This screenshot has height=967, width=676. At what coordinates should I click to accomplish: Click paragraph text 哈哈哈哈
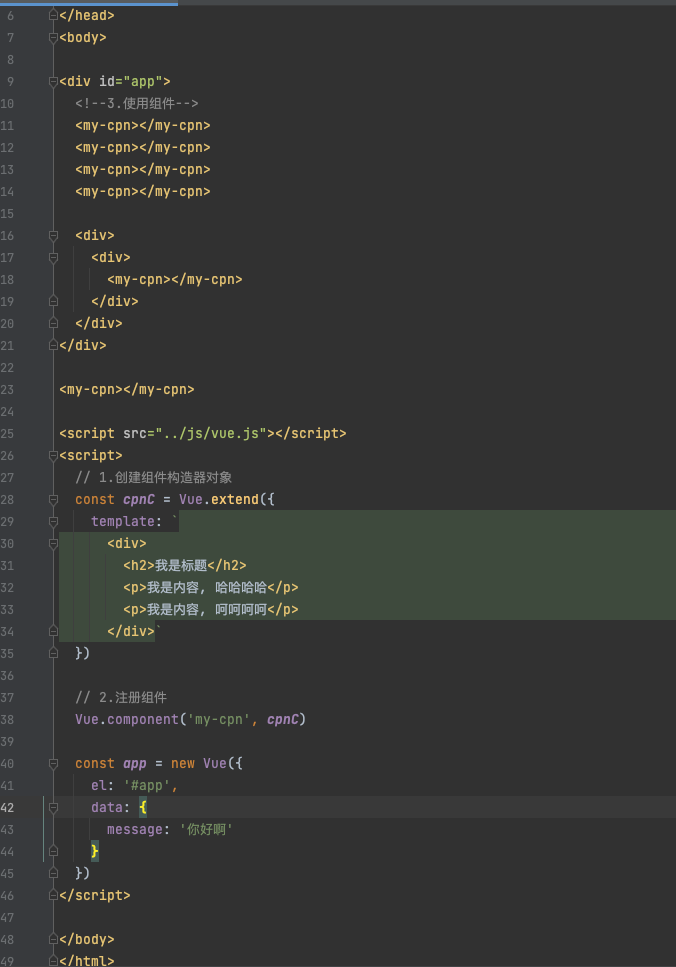pos(241,588)
